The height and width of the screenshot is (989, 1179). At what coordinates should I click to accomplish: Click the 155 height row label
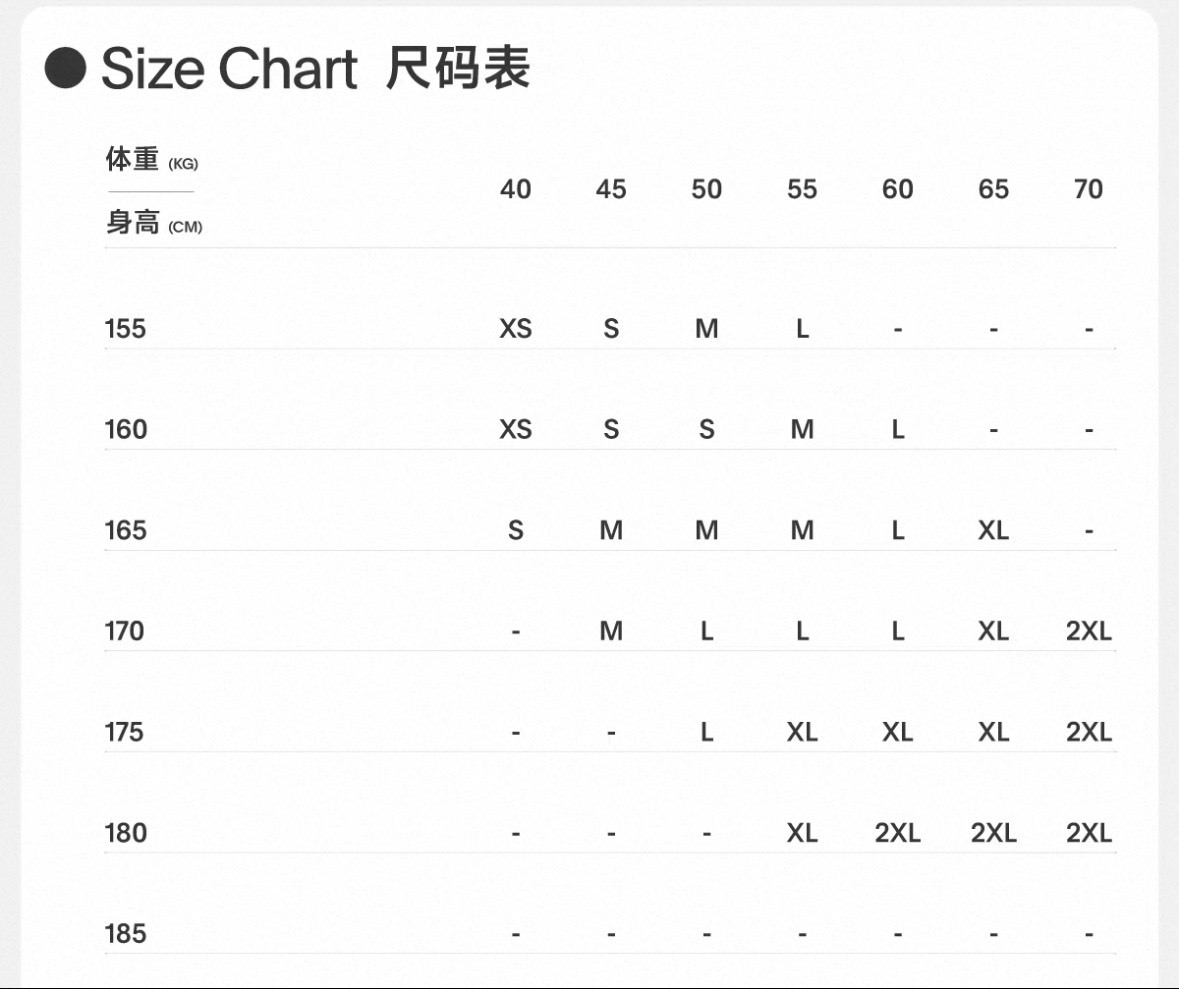point(125,328)
